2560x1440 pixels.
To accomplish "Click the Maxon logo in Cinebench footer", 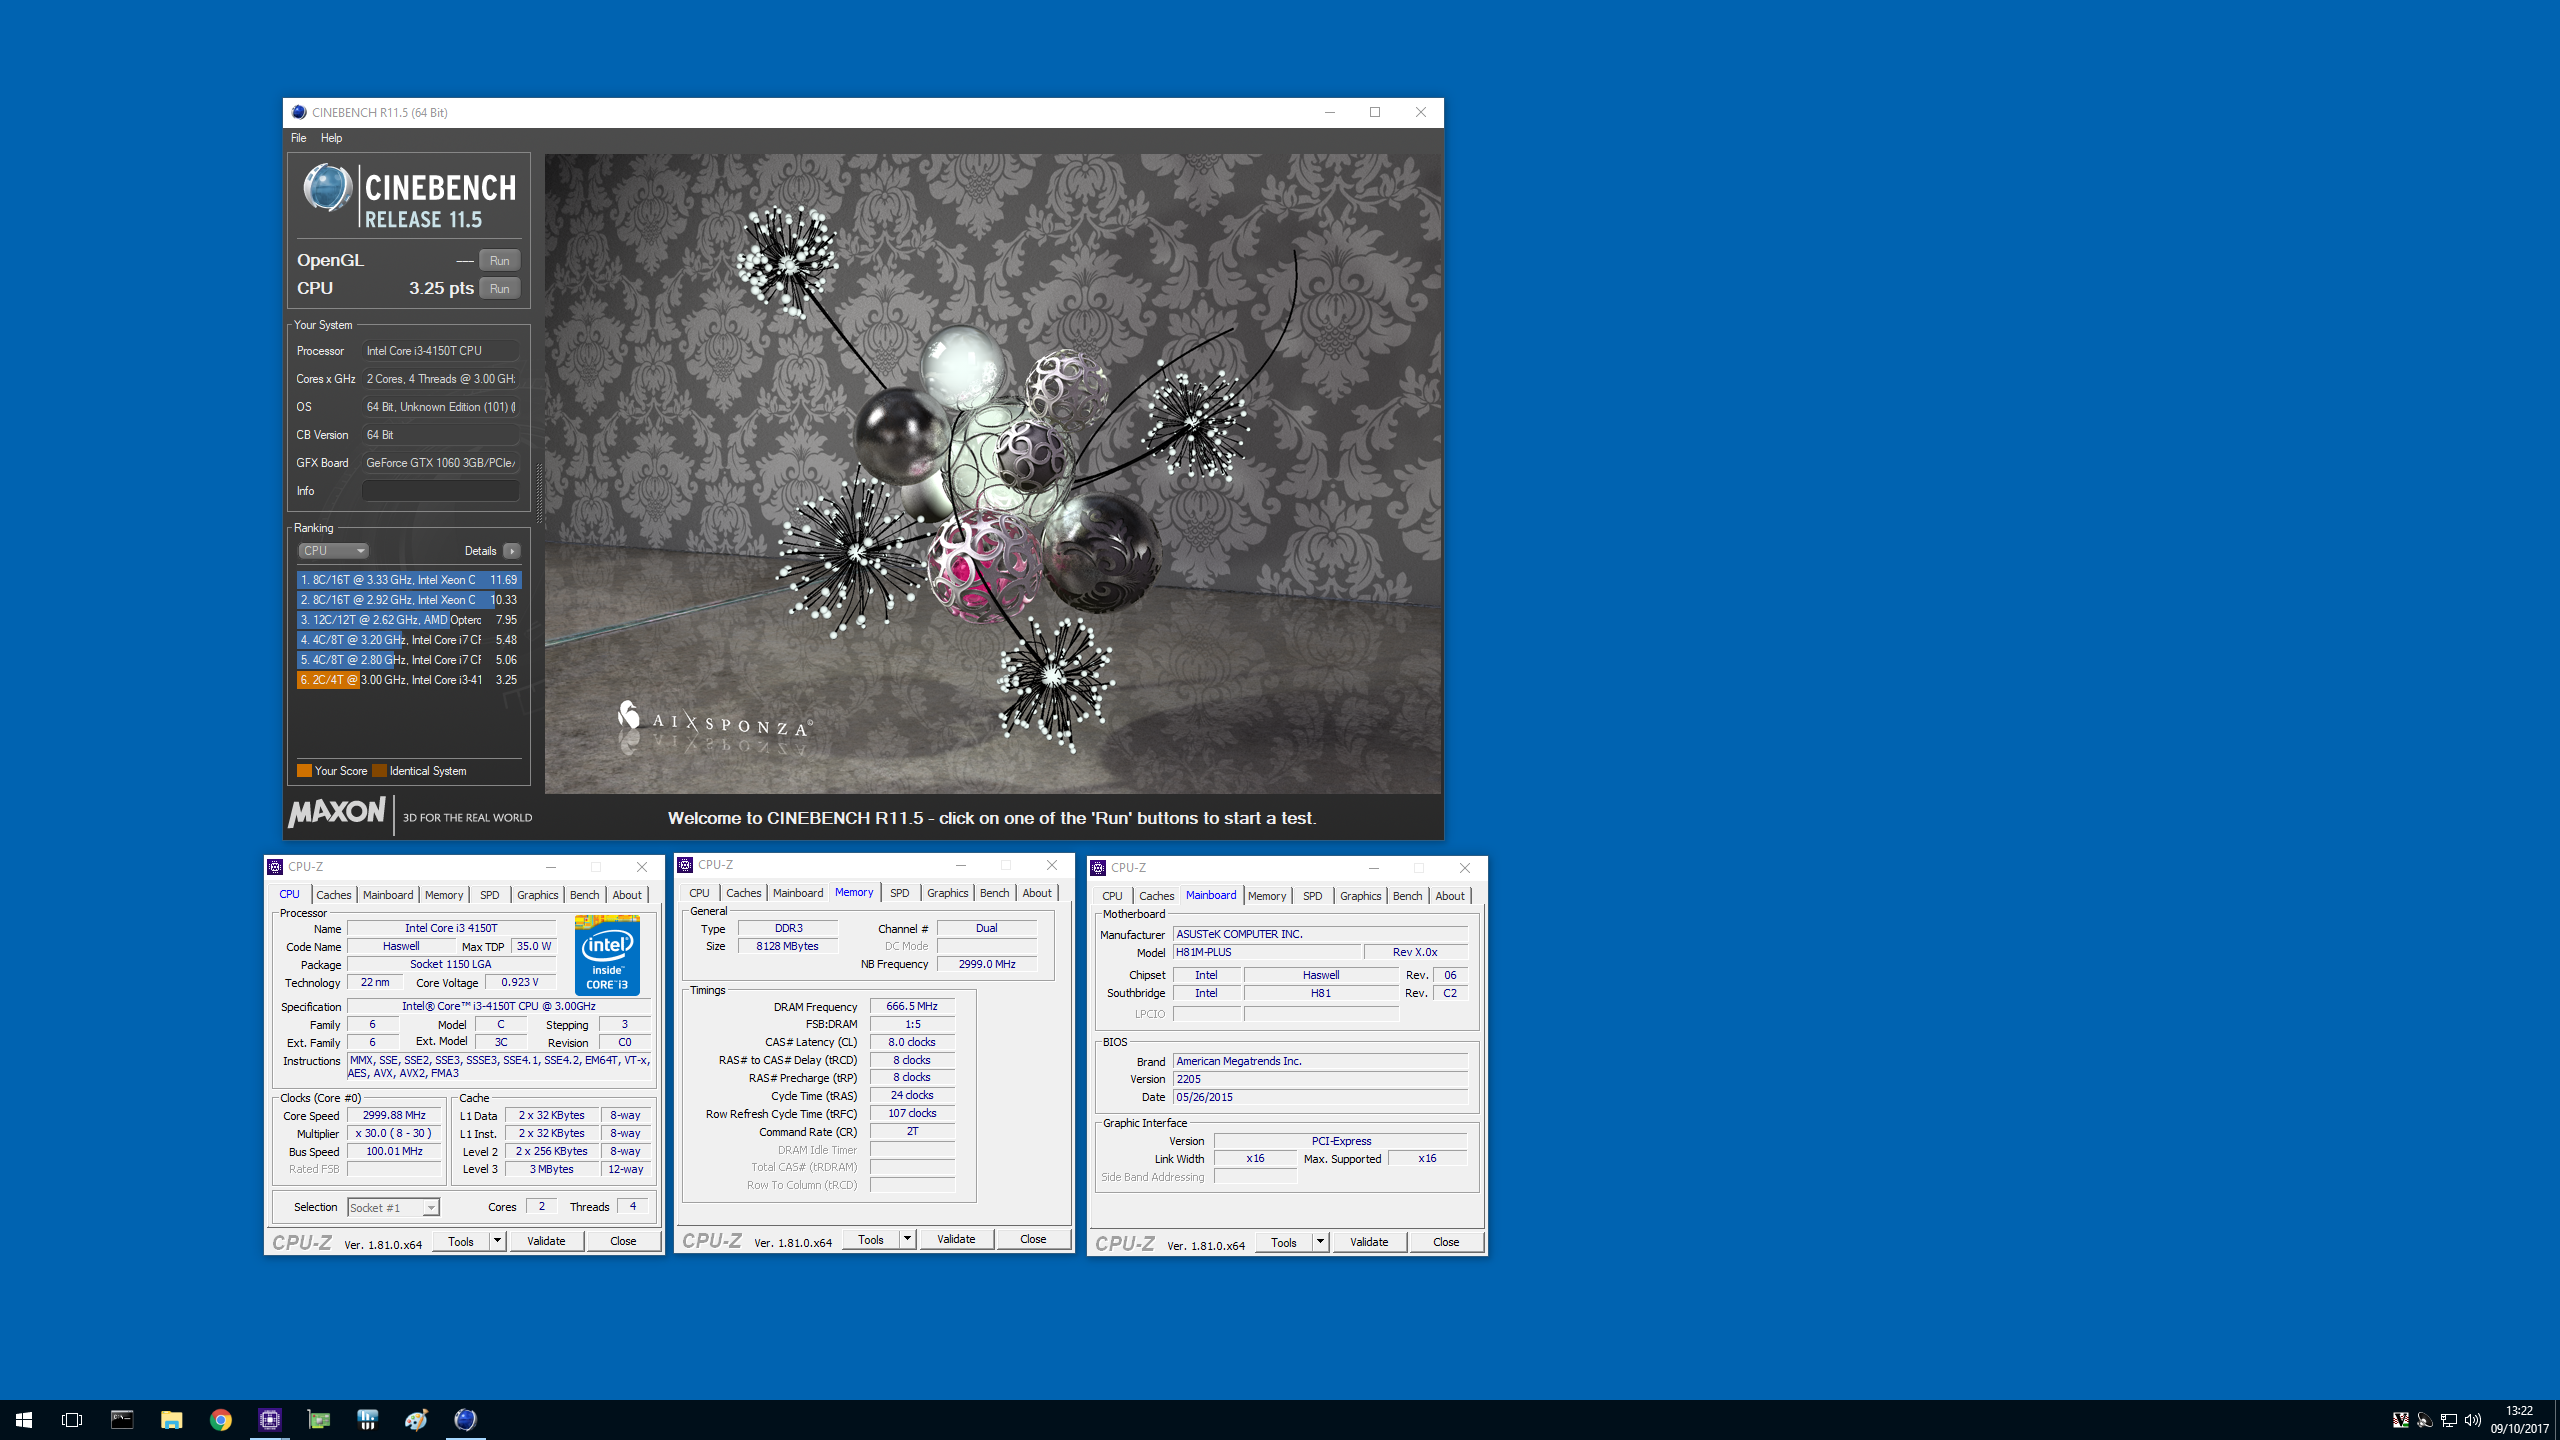I will (337, 813).
